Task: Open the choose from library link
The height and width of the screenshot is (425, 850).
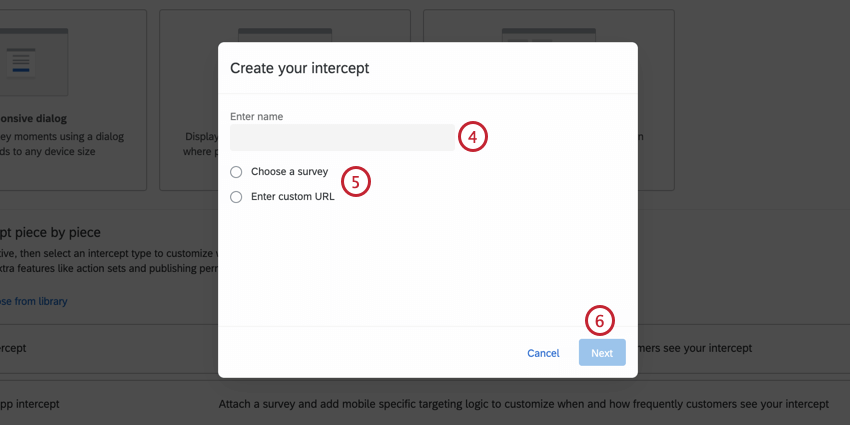Action: click(34, 301)
